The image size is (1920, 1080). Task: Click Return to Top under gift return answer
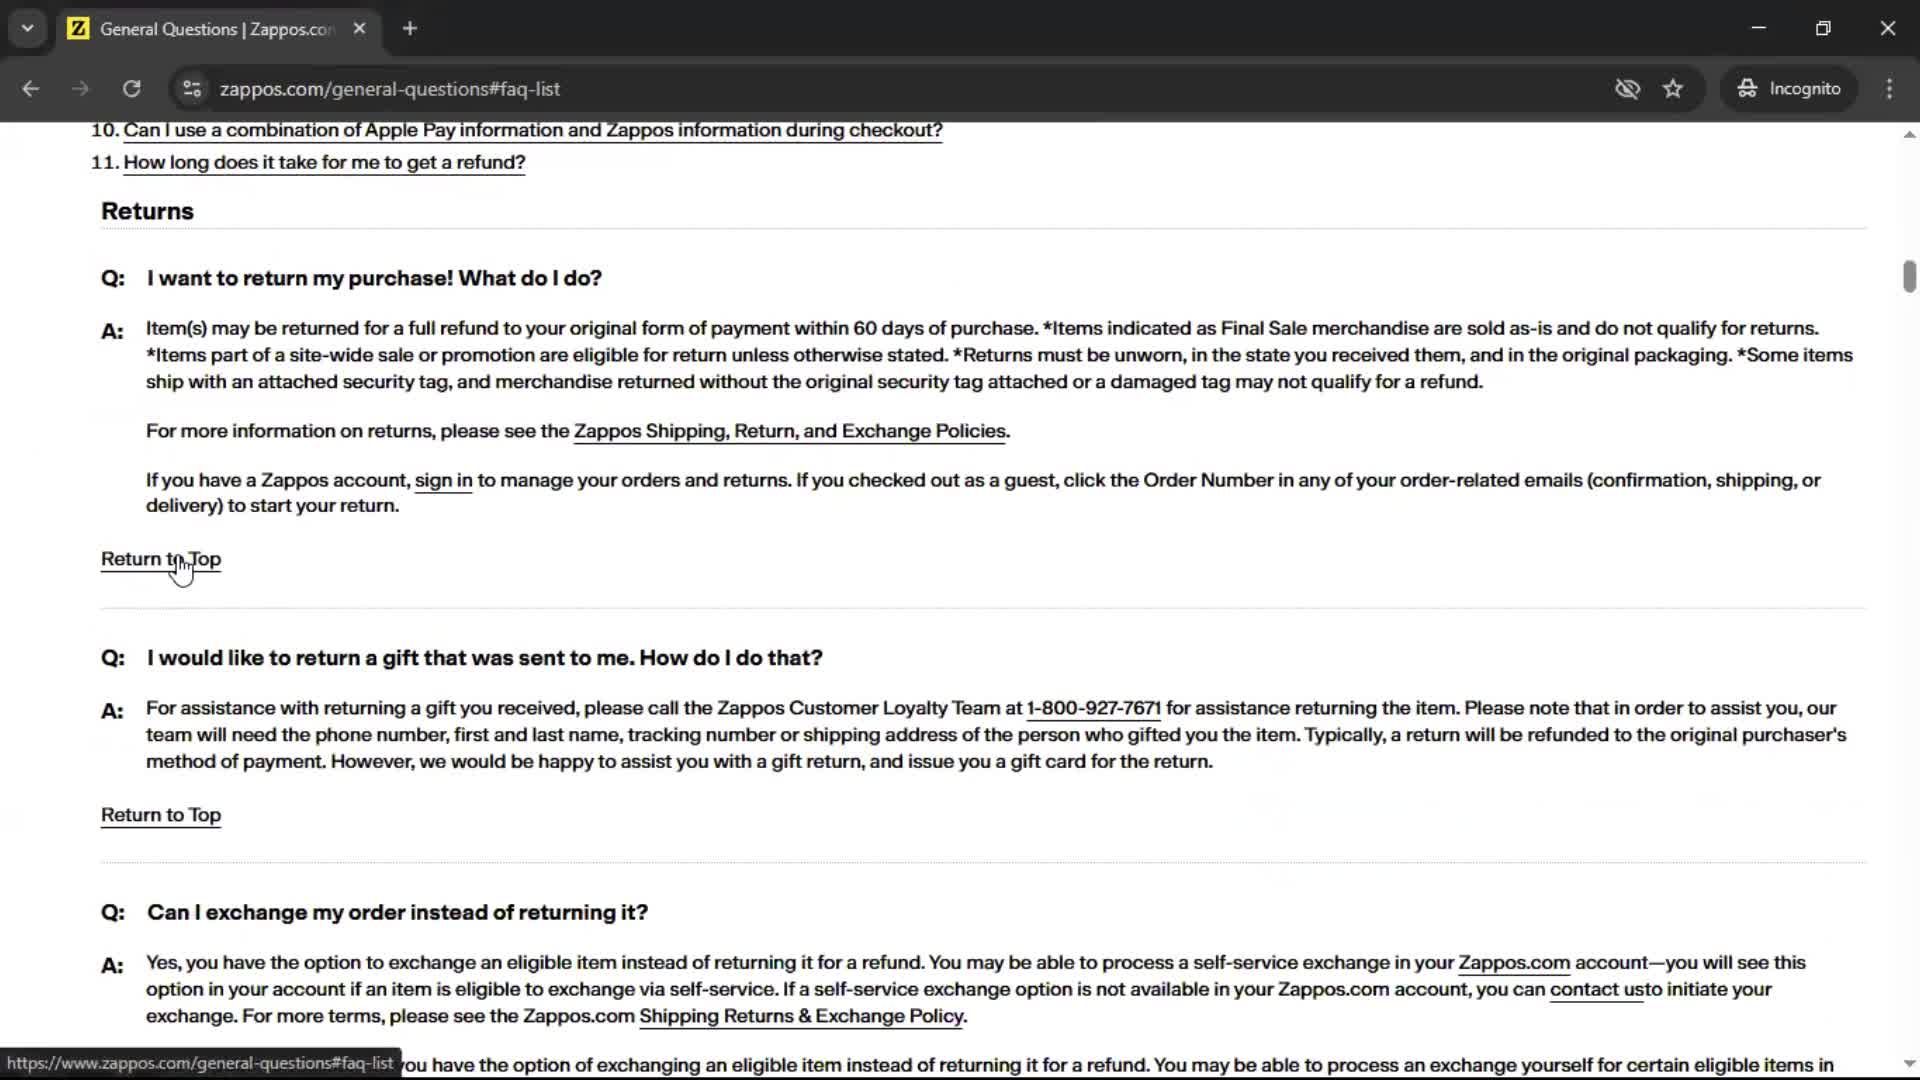tap(161, 815)
